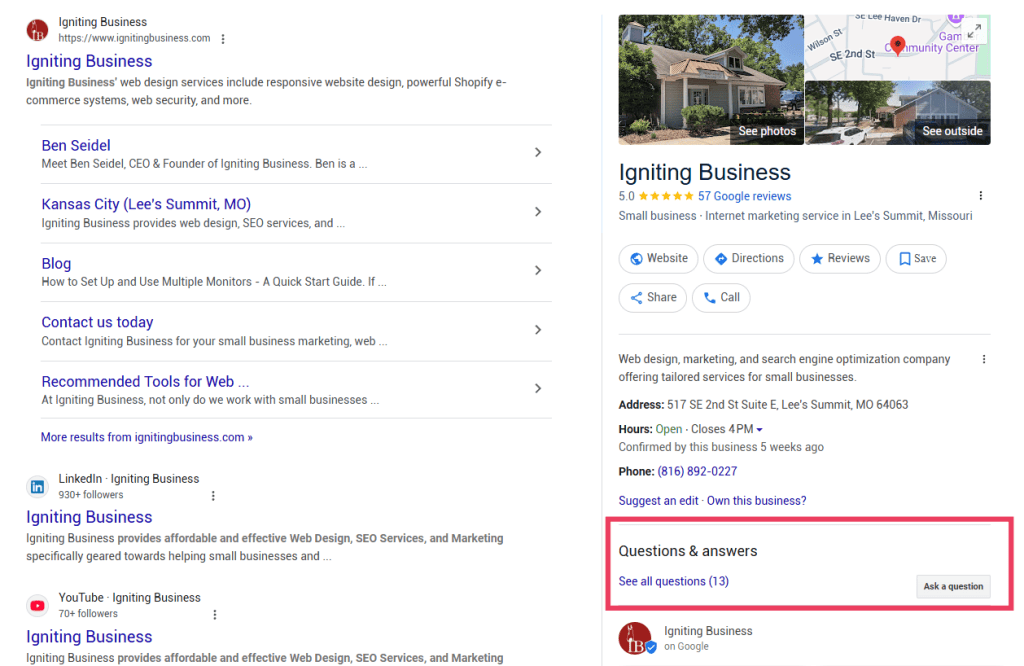Click the LinkedIn logo icon

point(37,486)
